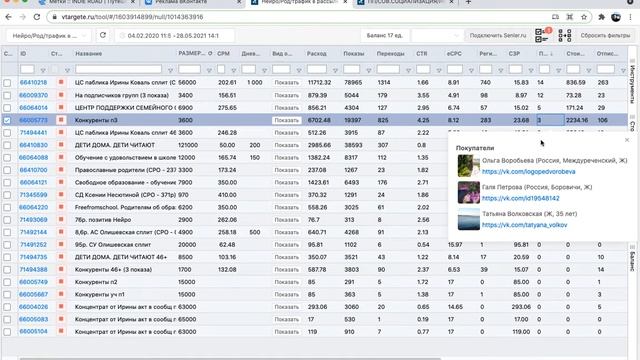Switch to the Метки INDIE ROAD browser tab
Screen dimensions: 640x360
coord(87,2)
